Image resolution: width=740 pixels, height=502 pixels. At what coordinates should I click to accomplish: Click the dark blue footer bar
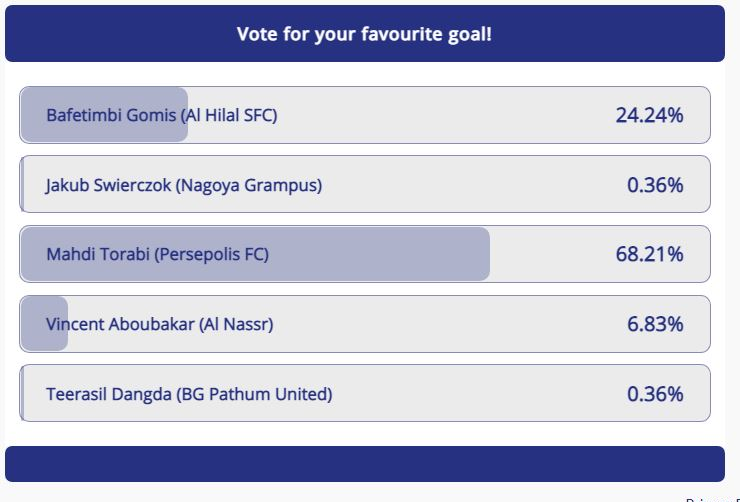pos(364,464)
